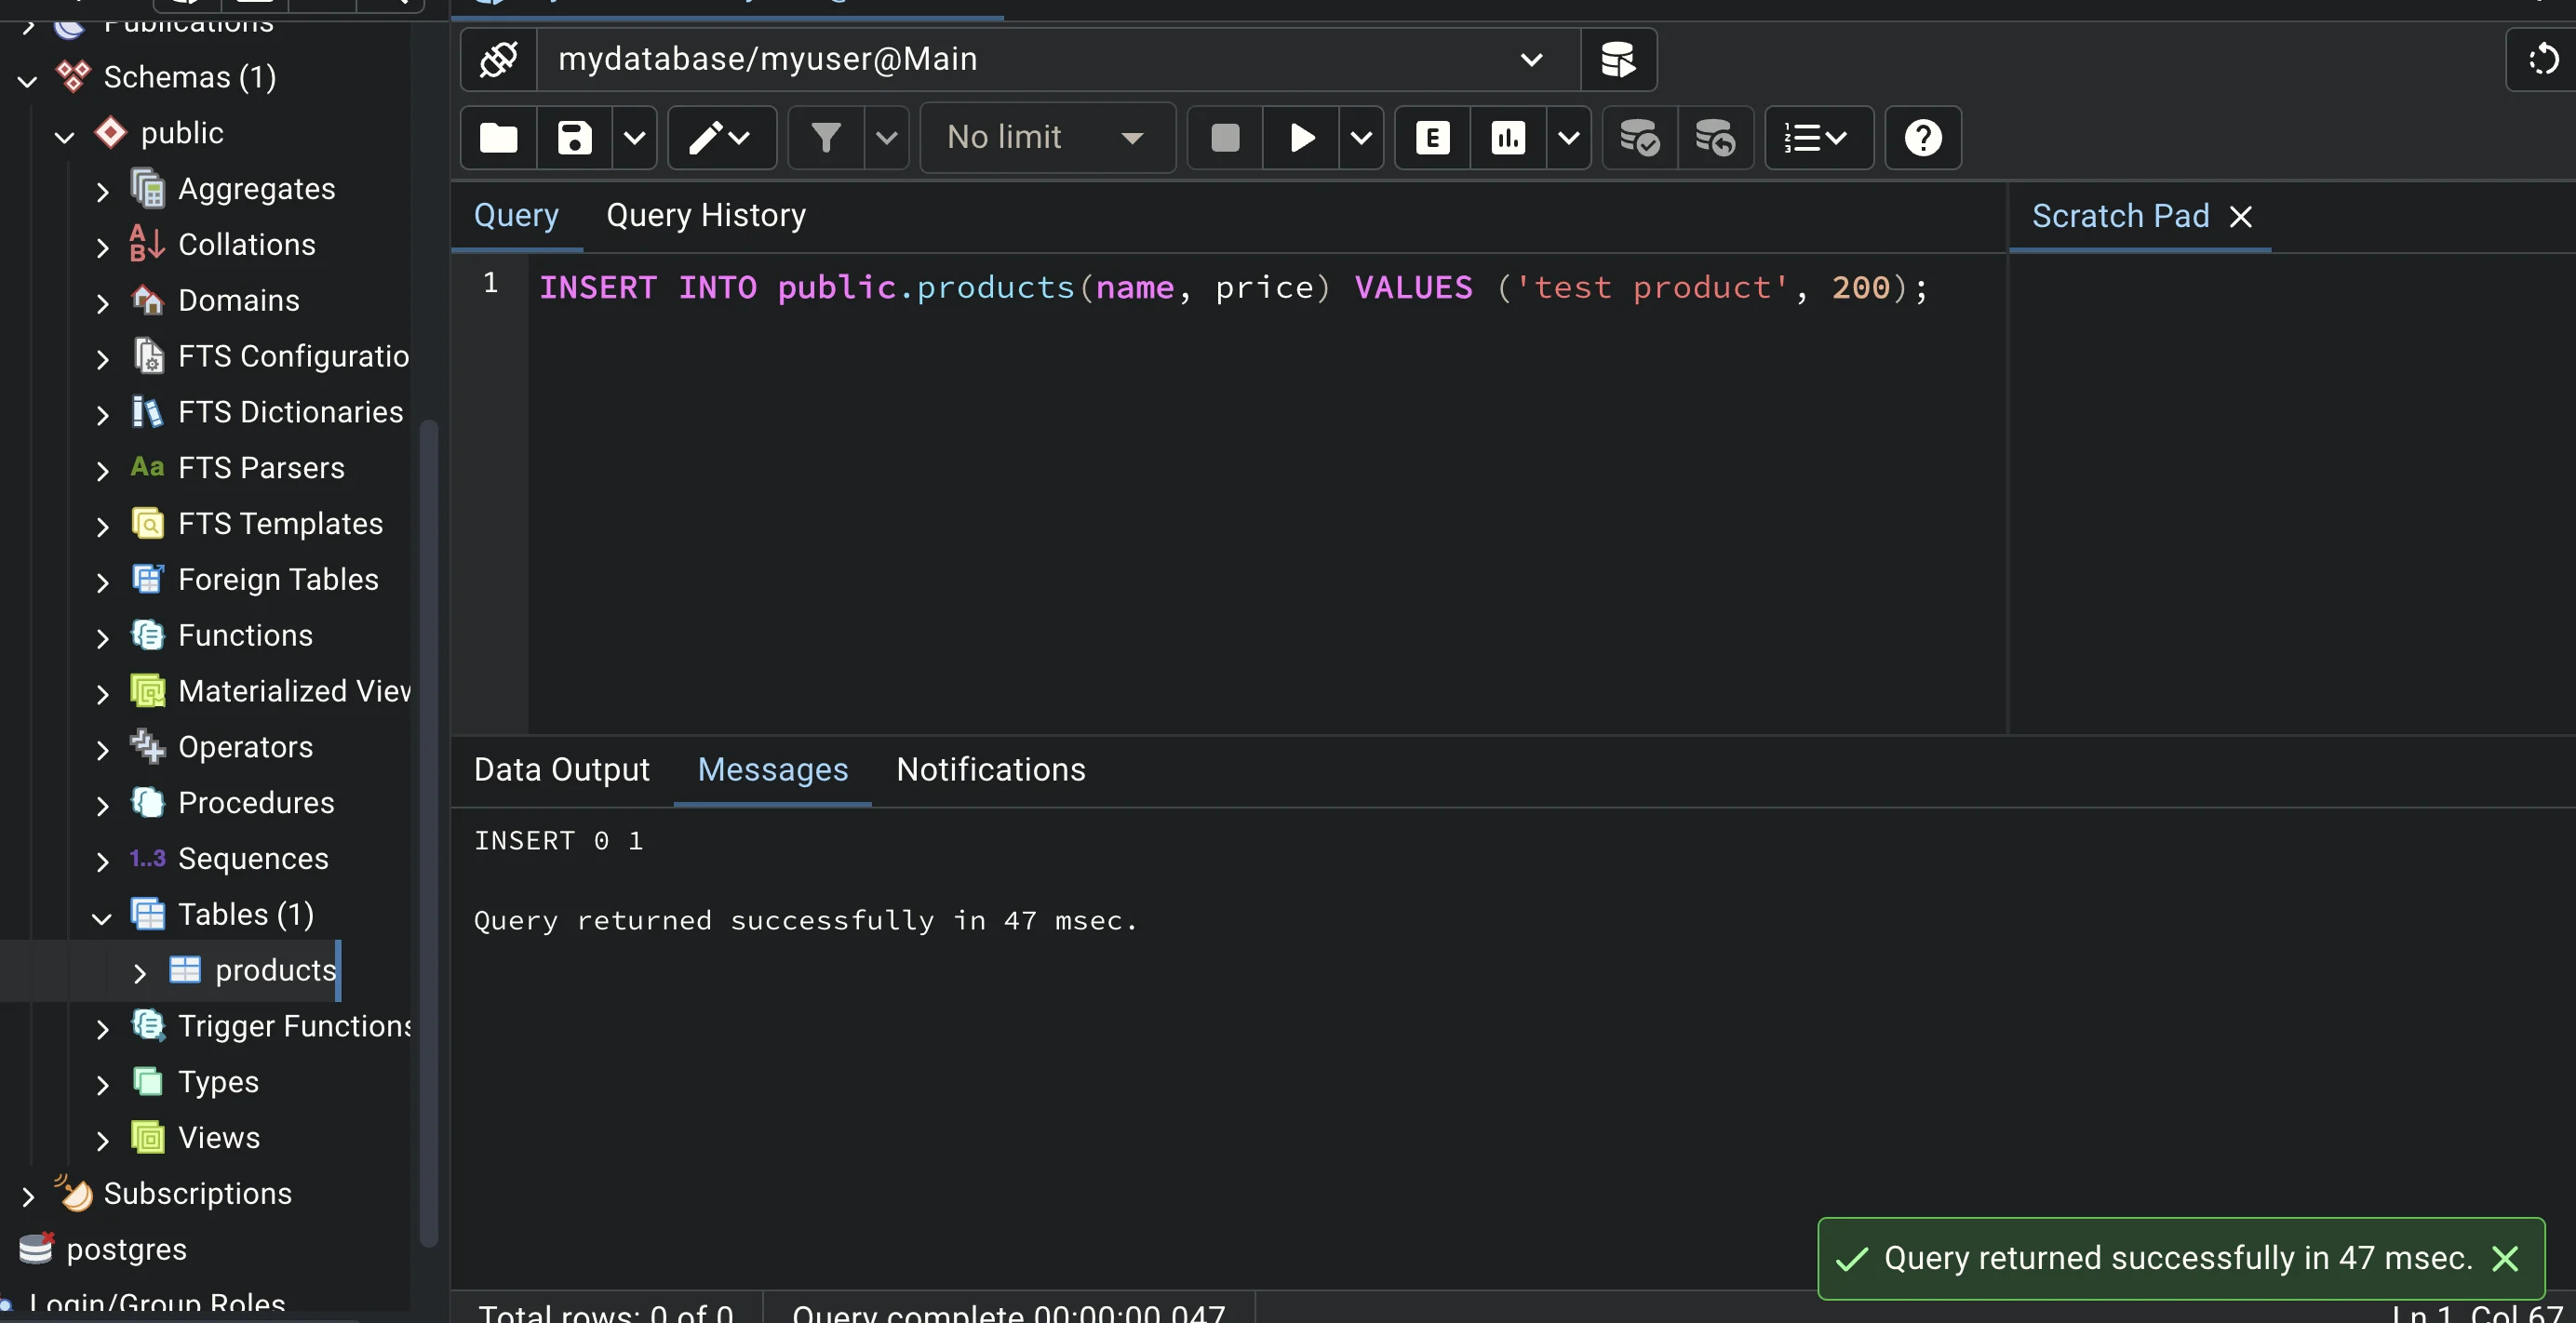2576x1323 pixels.
Task: Collapse the public schema node
Action: (65, 136)
